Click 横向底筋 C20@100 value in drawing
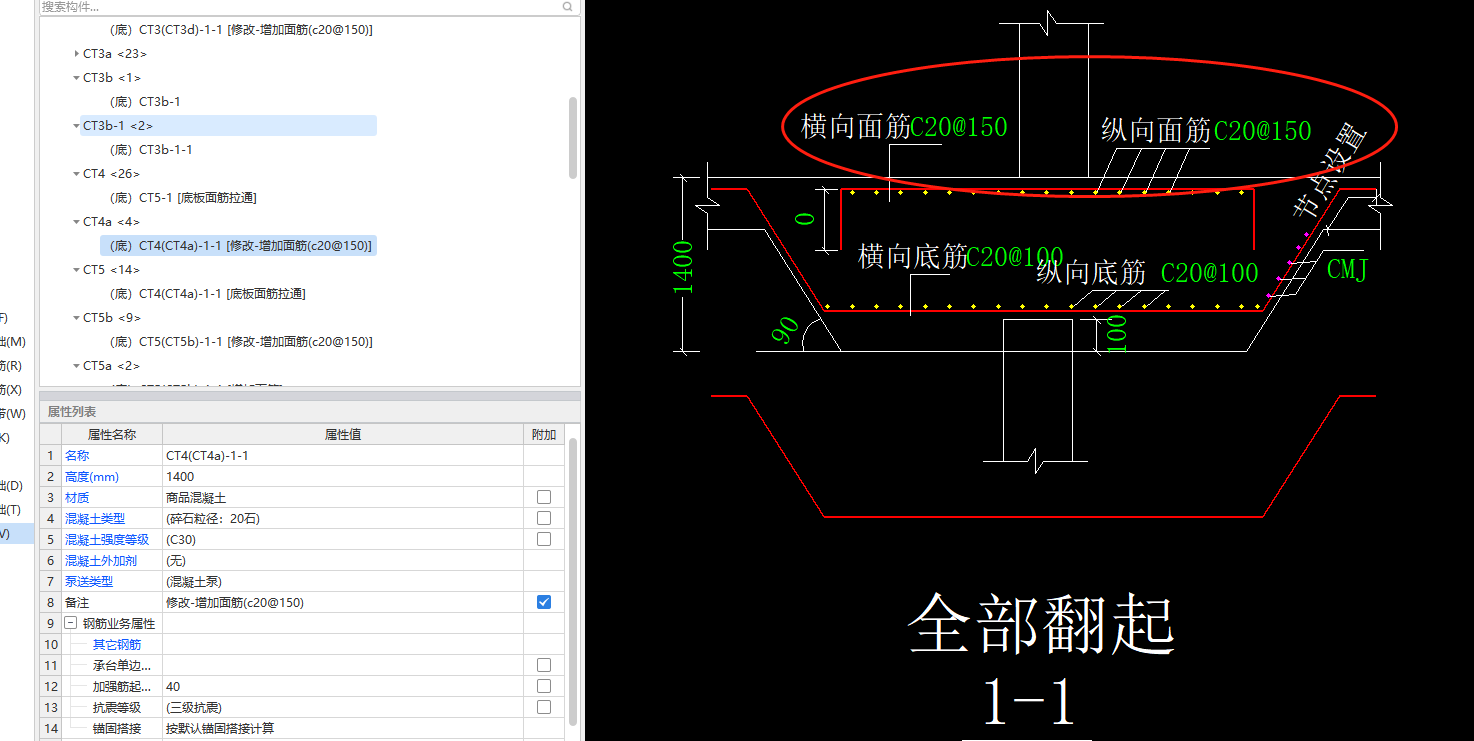Viewport: 1474px width, 741px height. (x=1015, y=257)
